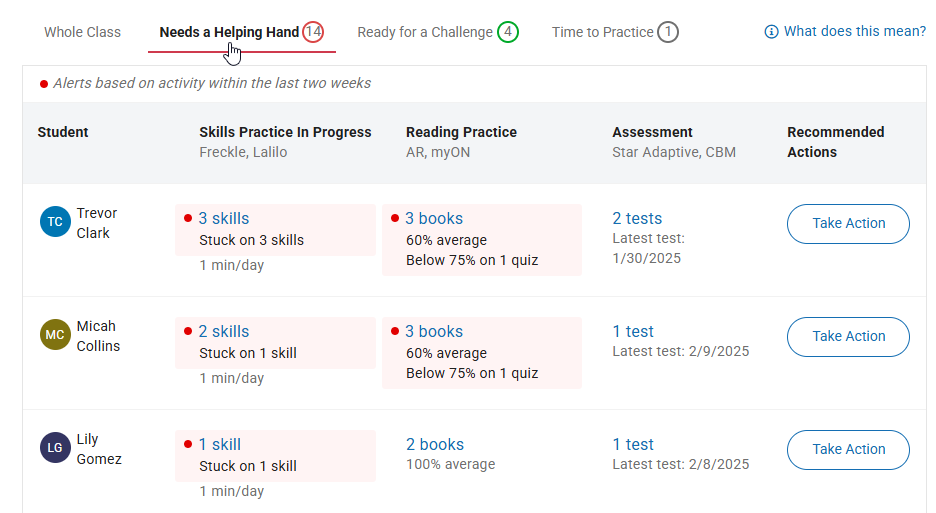Open Trevor Clark's 2 tests link
The image size is (936, 513).
point(637,219)
